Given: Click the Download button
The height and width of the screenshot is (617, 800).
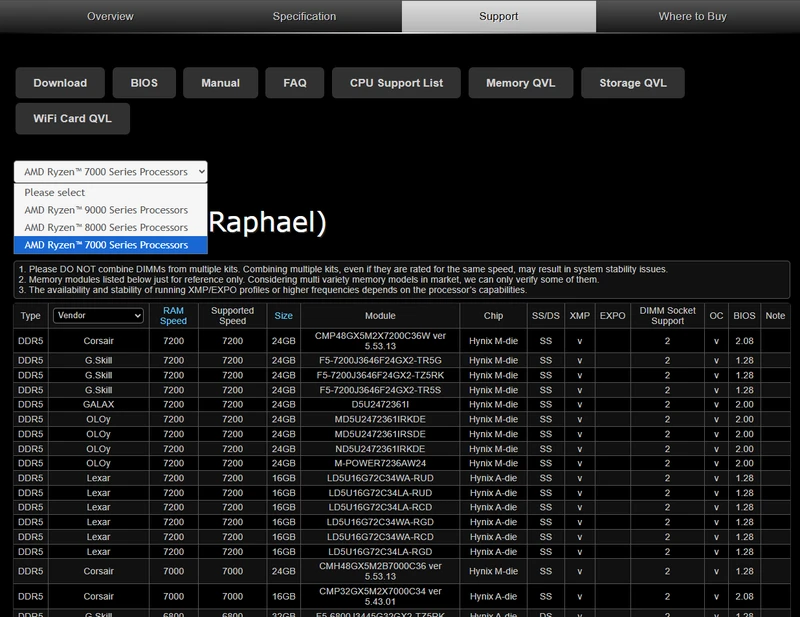Looking at the screenshot, I should pos(60,83).
